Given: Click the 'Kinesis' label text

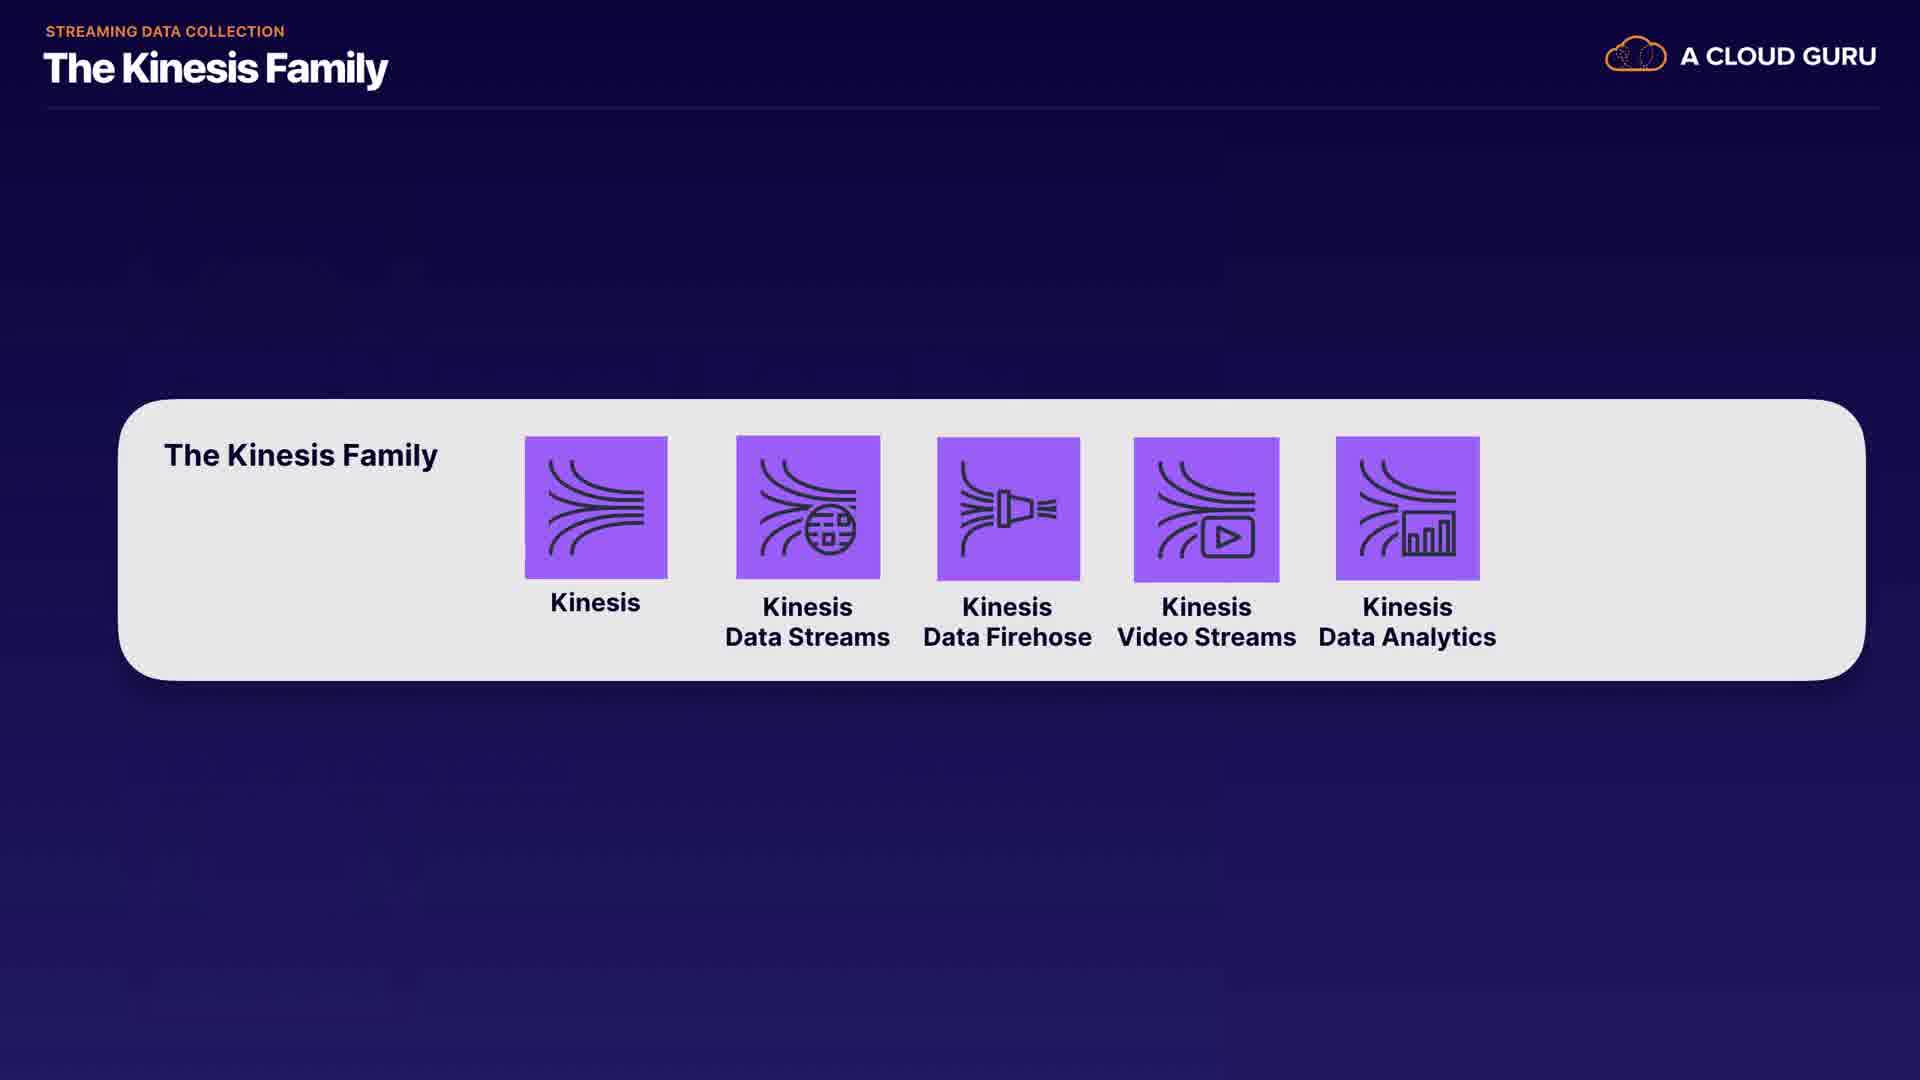Looking at the screenshot, I should [x=595, y=602].
